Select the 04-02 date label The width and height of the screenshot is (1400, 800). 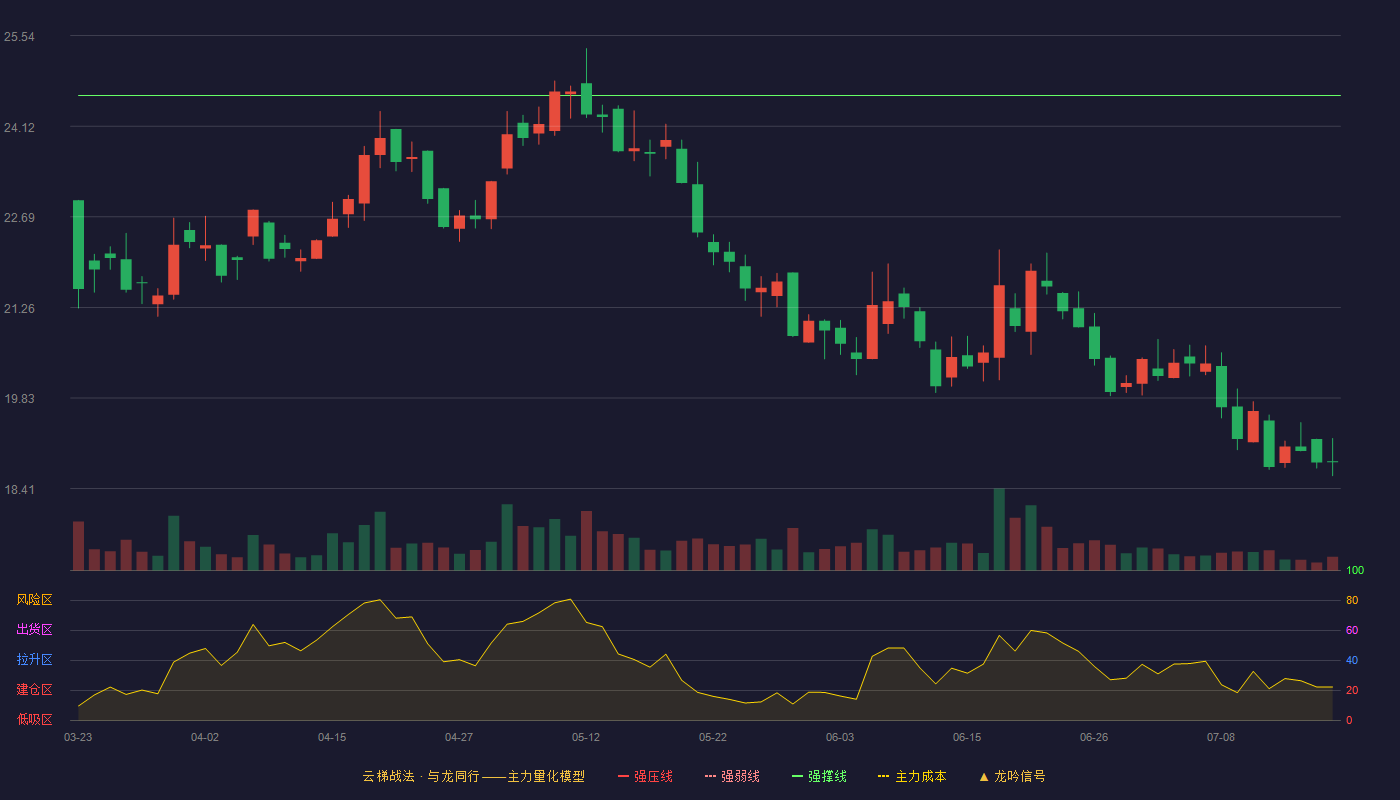pyautogui.click(x=205, y=737)
